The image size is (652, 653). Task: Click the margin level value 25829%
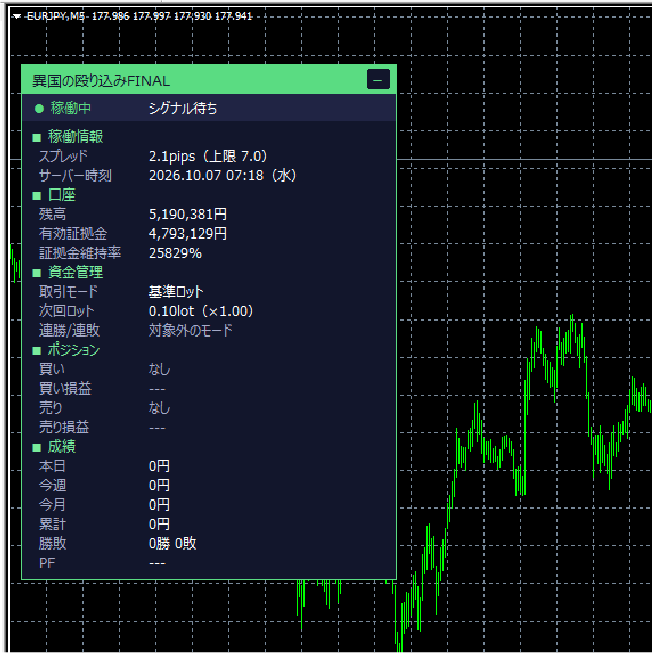click(175, 253)
